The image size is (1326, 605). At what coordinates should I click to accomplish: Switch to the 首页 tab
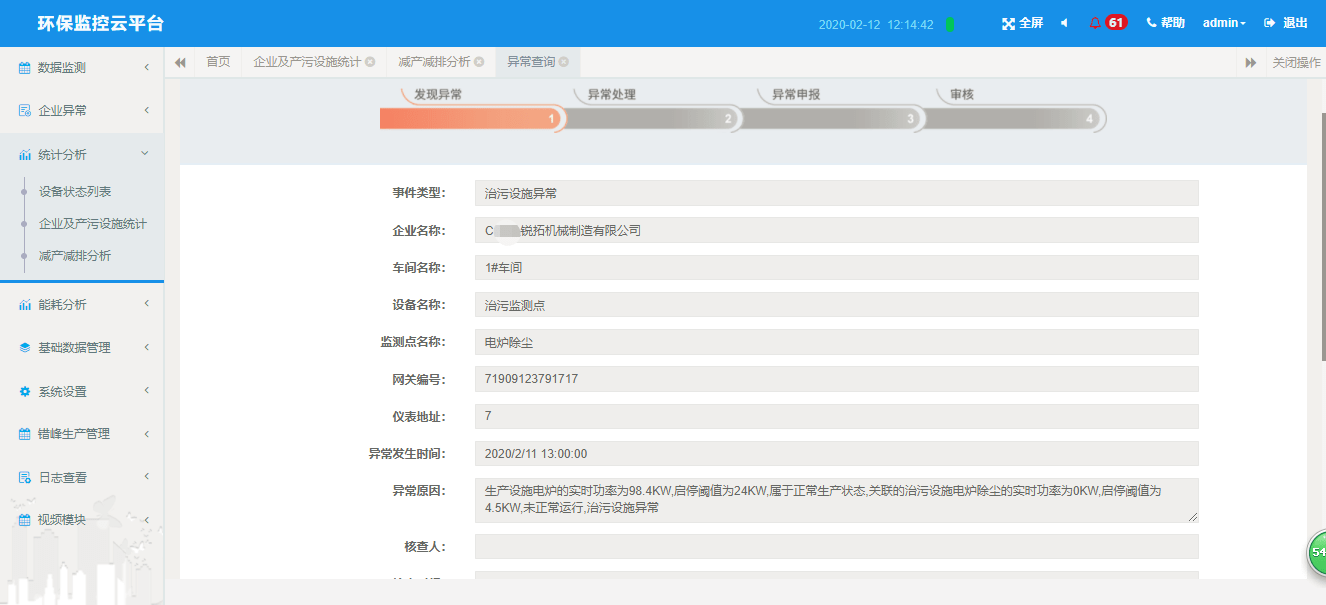219,60
